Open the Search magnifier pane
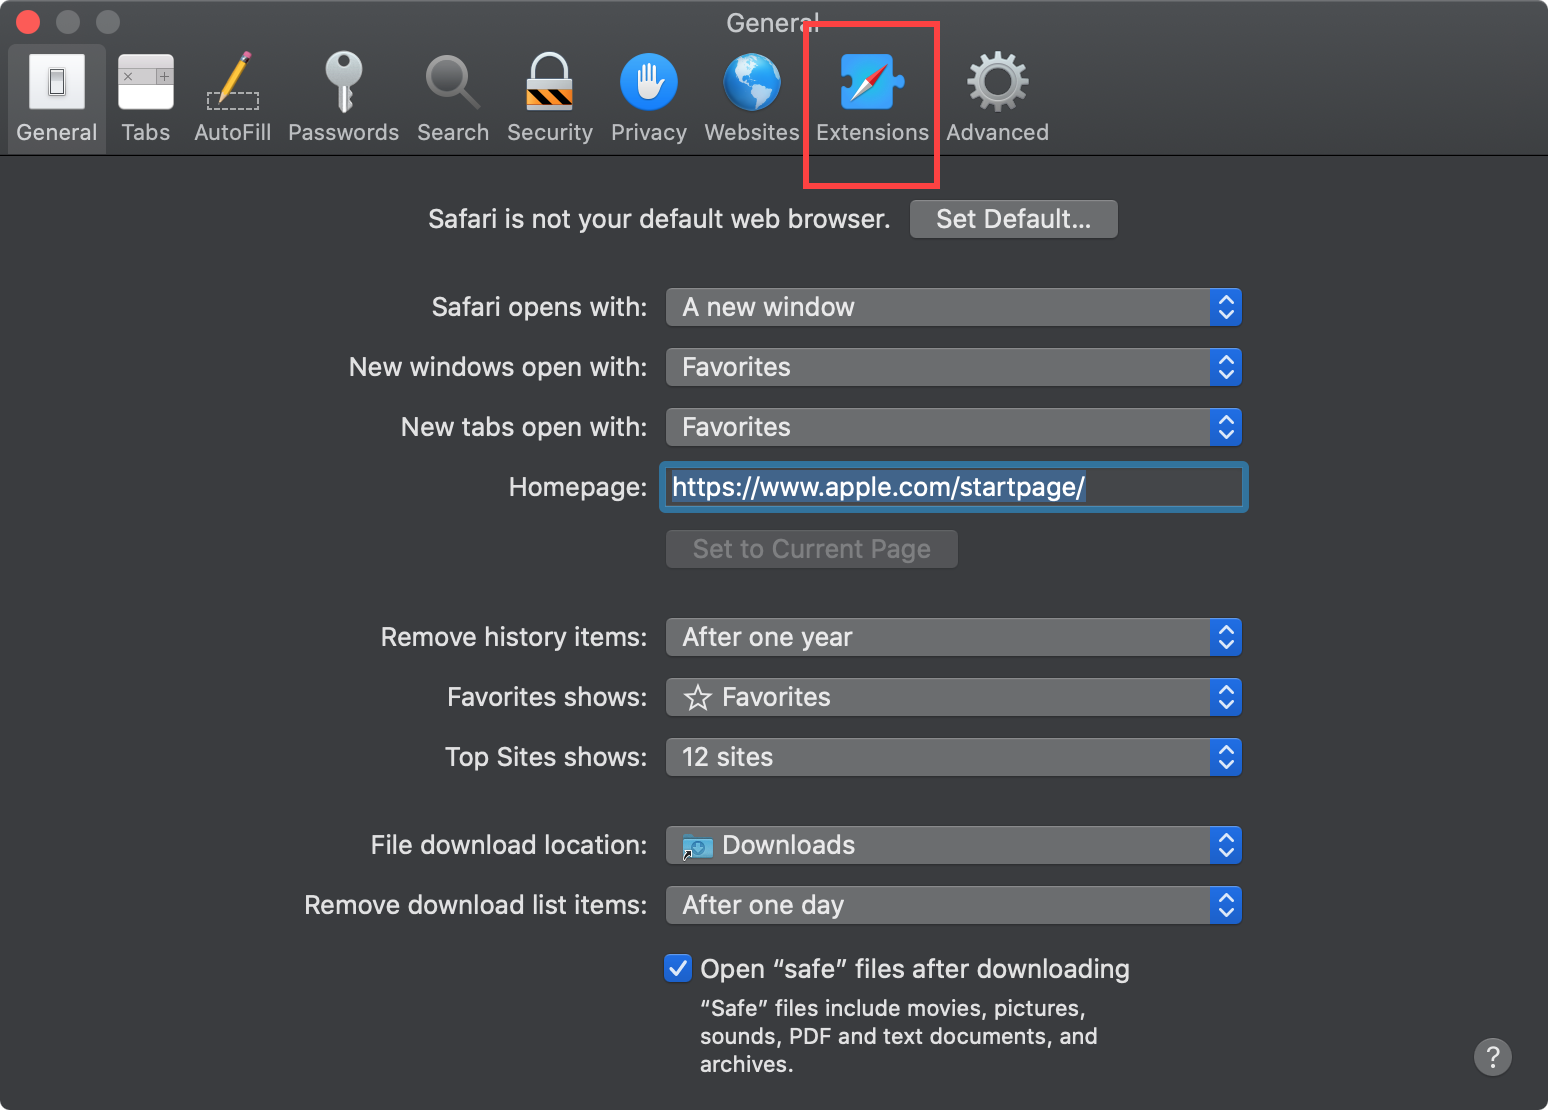Screen dimensions: 1548x1110 (x=453, y=98)
